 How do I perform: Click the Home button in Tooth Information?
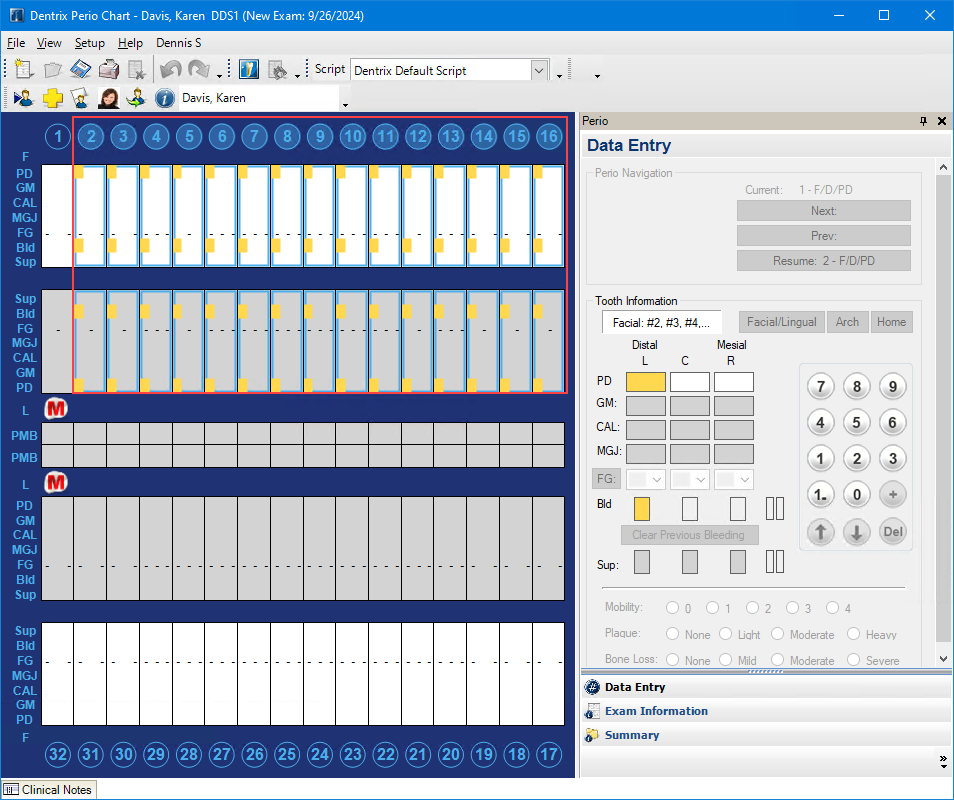click(x=891, y=322)
